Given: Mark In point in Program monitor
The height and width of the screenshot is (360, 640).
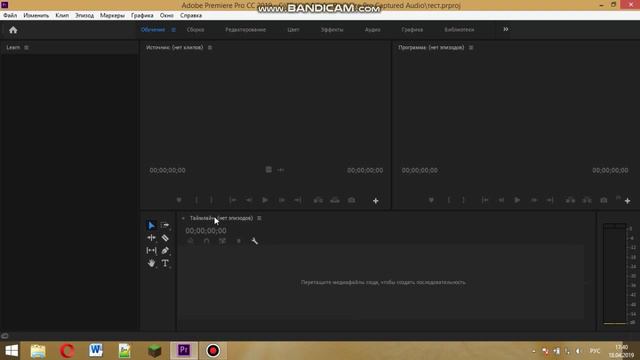Looking at the screenshot, I should [449, 200].
